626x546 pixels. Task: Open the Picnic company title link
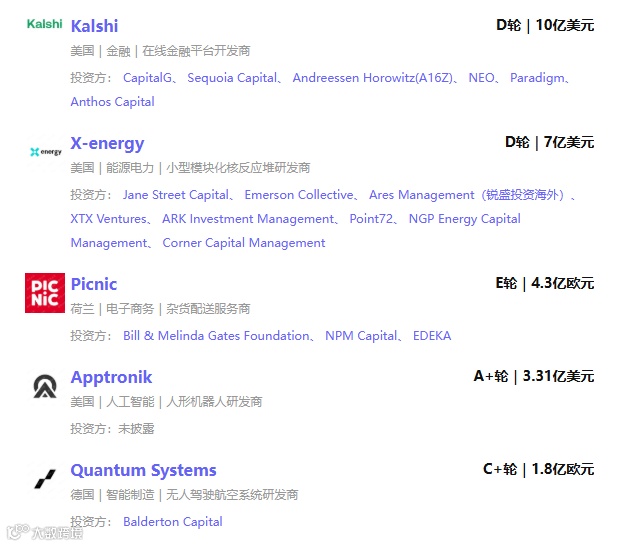click(x=94, y=284)
